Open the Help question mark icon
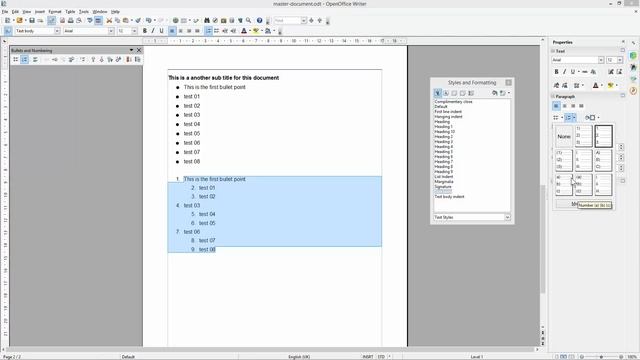The height and width of the screenshot is (360, 640). coord(259,20)
